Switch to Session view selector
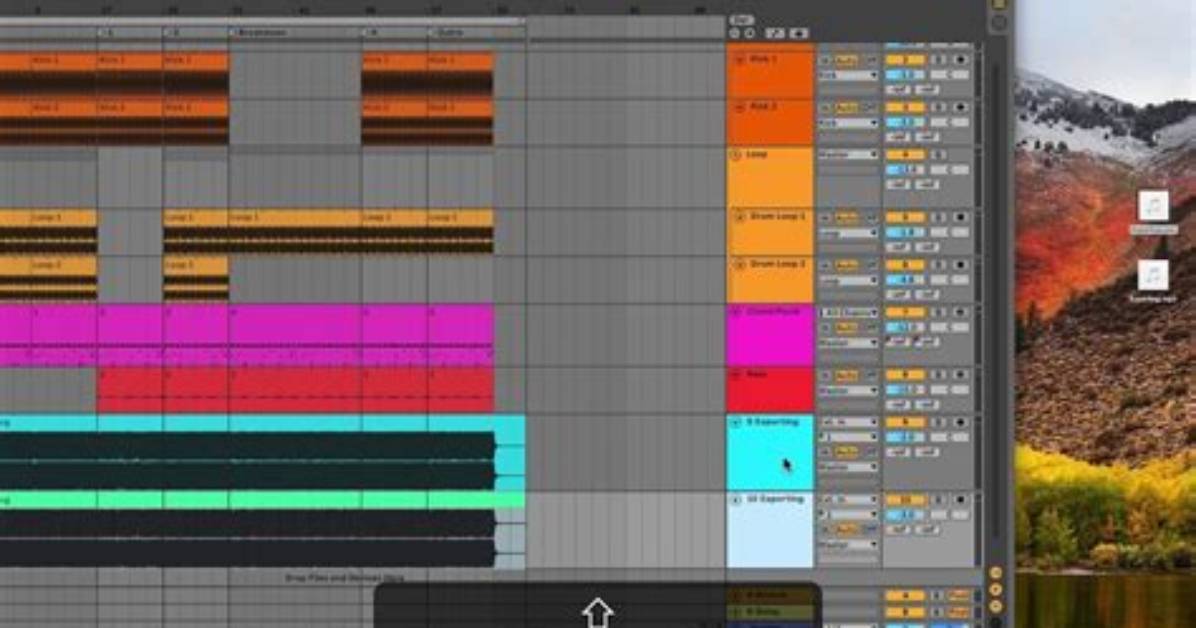Screen dimensions: 1196x628 tap(998, 22)
